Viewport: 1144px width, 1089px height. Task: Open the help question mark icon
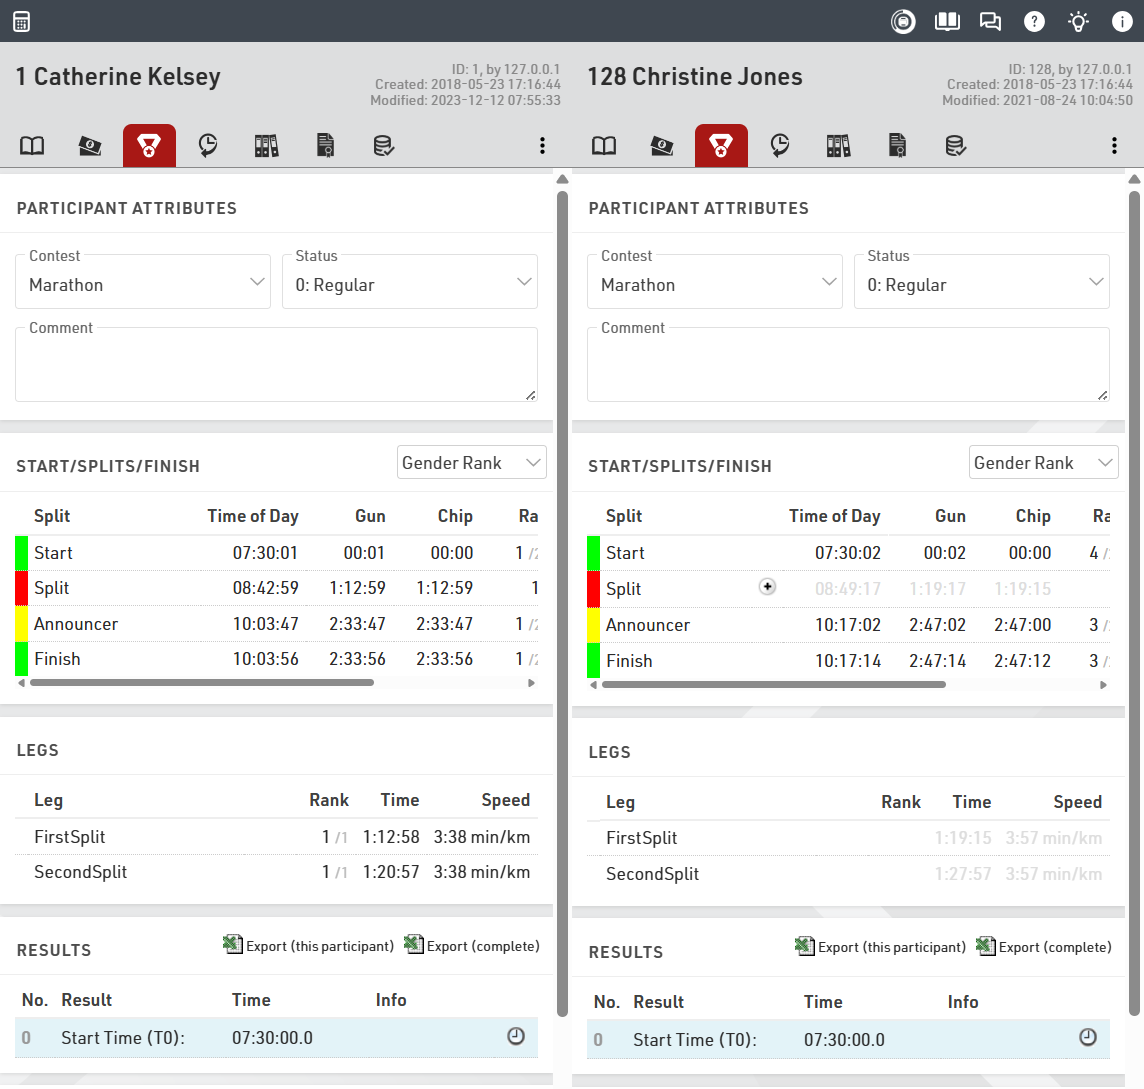(1035, 21)
